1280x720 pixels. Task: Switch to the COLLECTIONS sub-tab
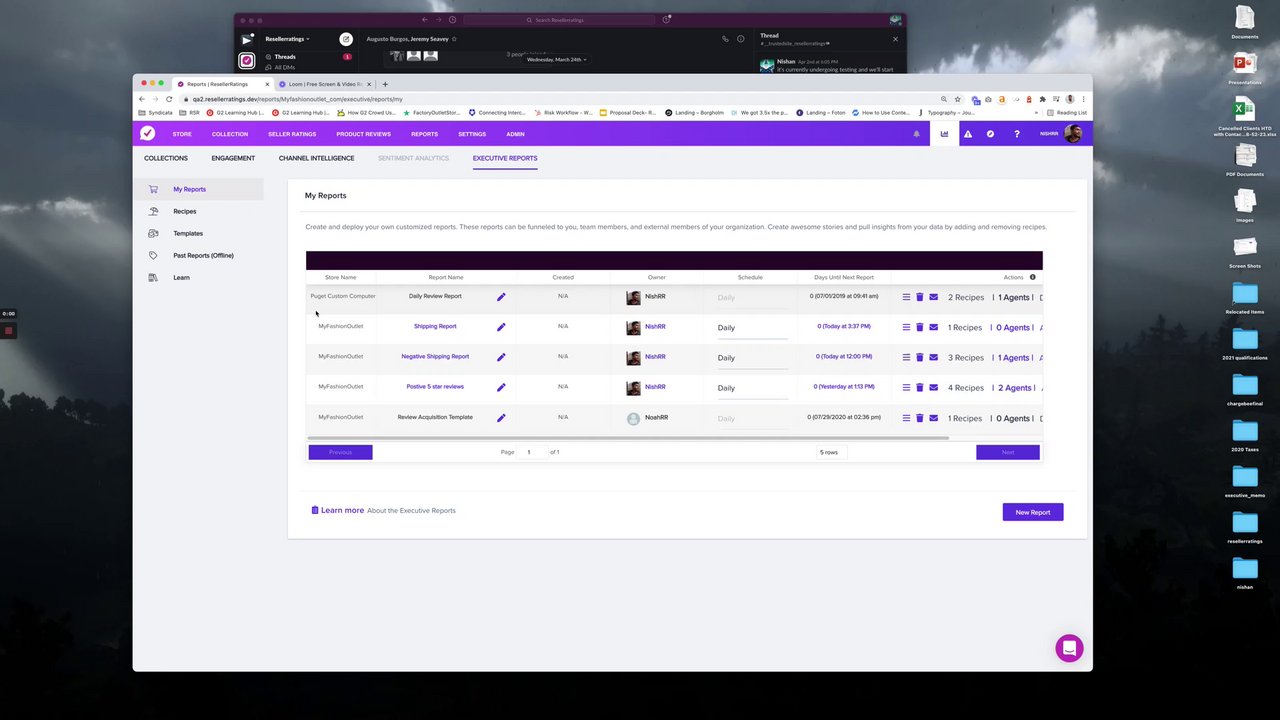[x=166, y=158]
